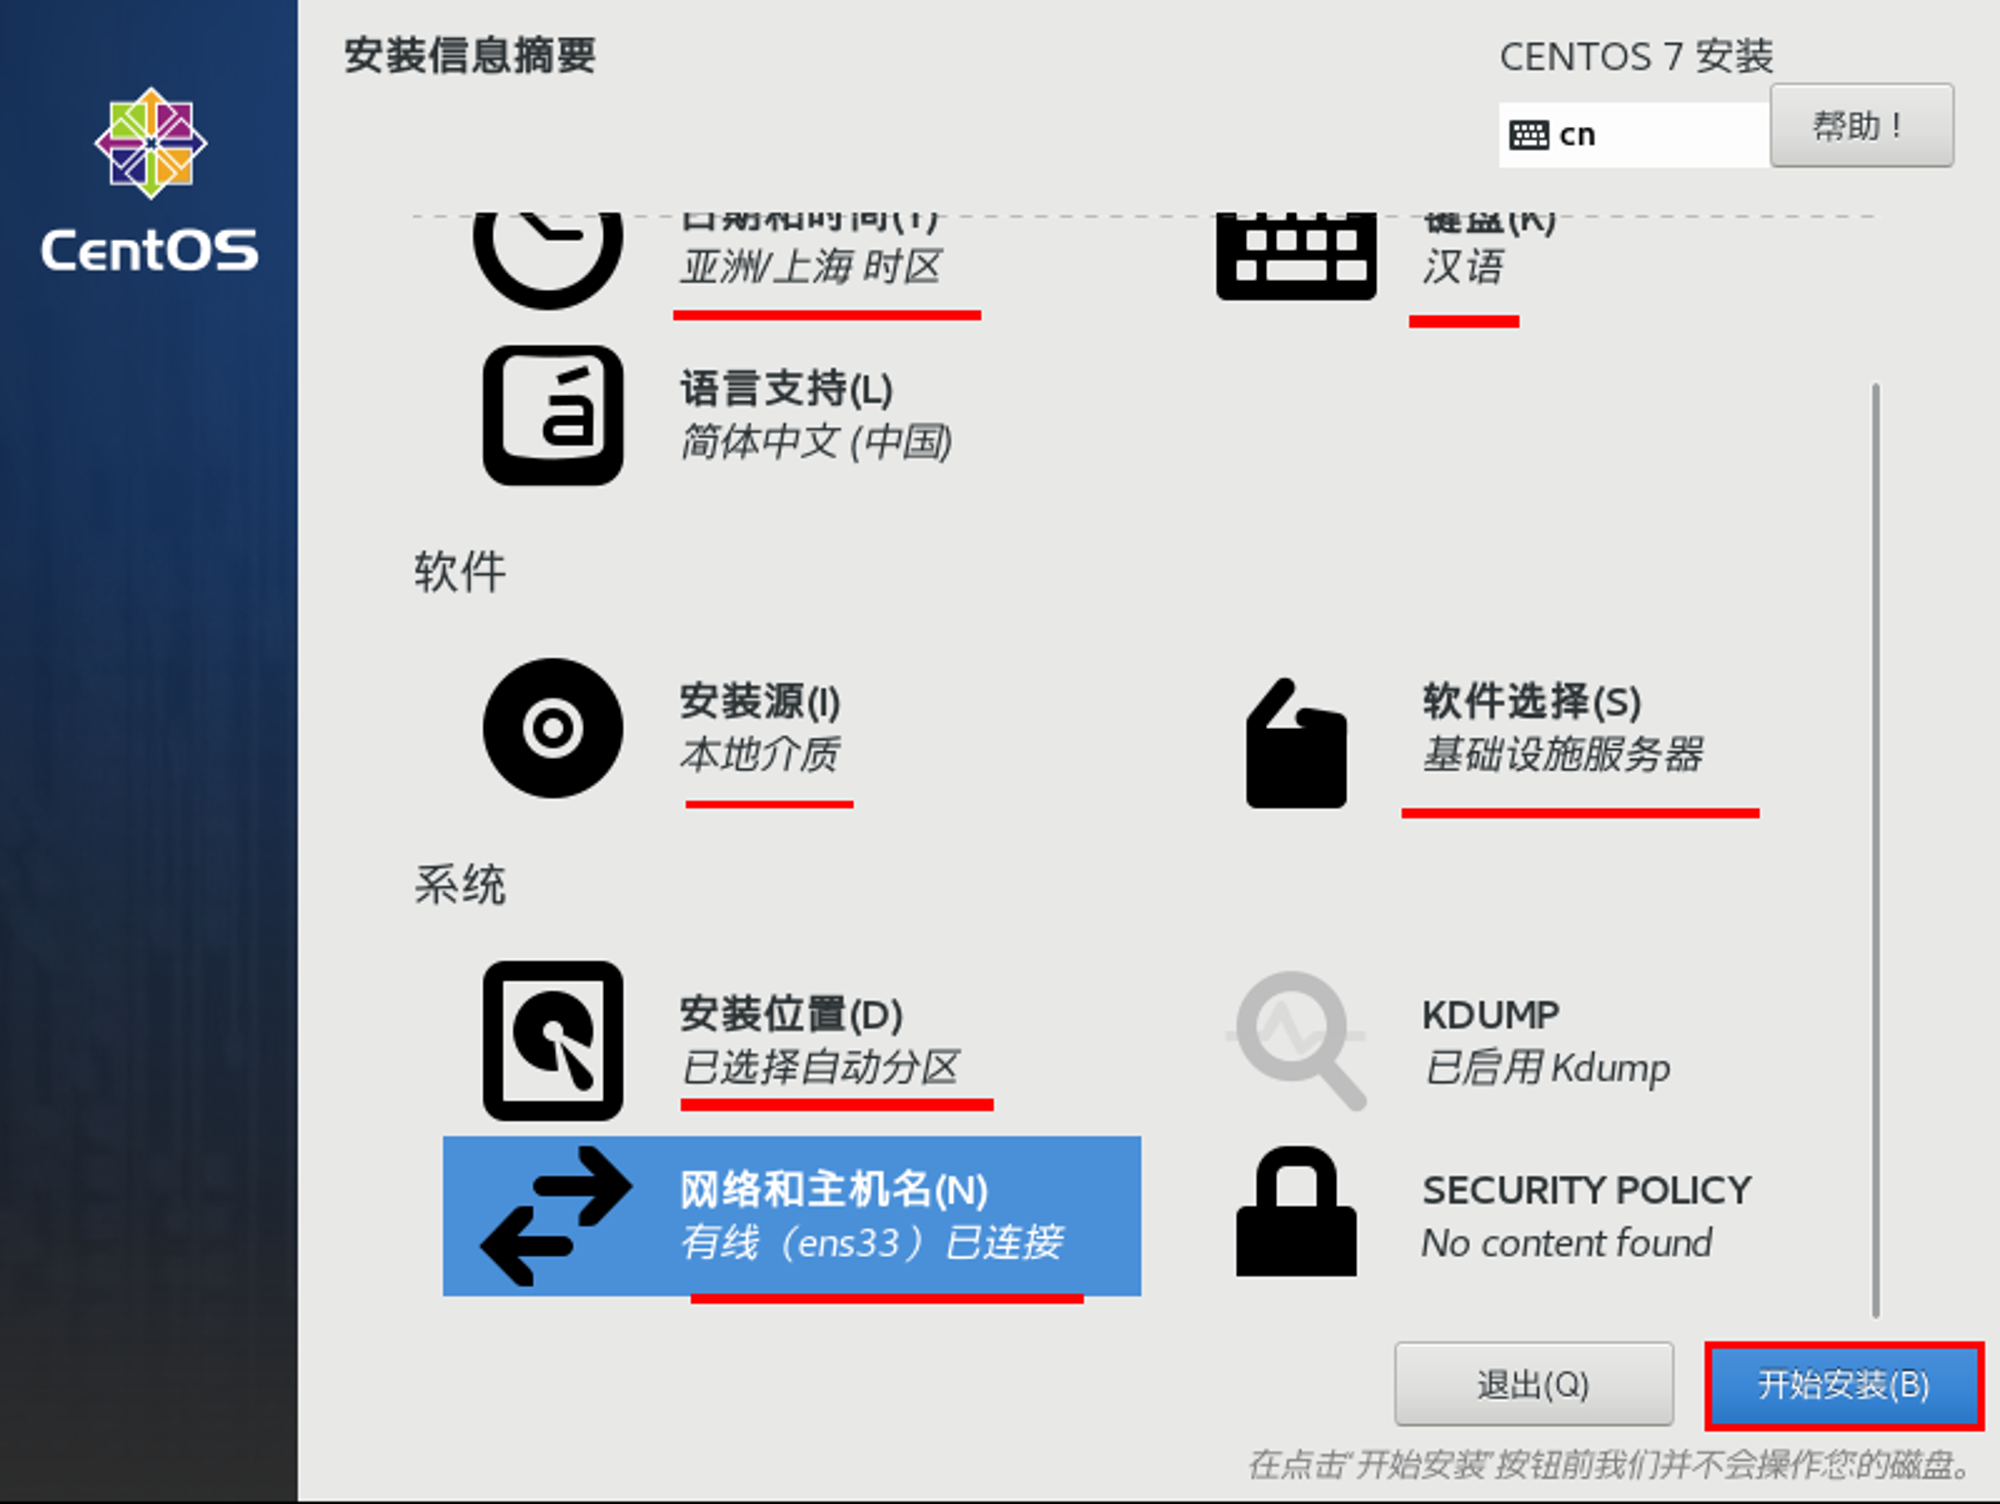Click the CentOS logo in sidebar
2000x1504 pixels.
tap(150, 180)
